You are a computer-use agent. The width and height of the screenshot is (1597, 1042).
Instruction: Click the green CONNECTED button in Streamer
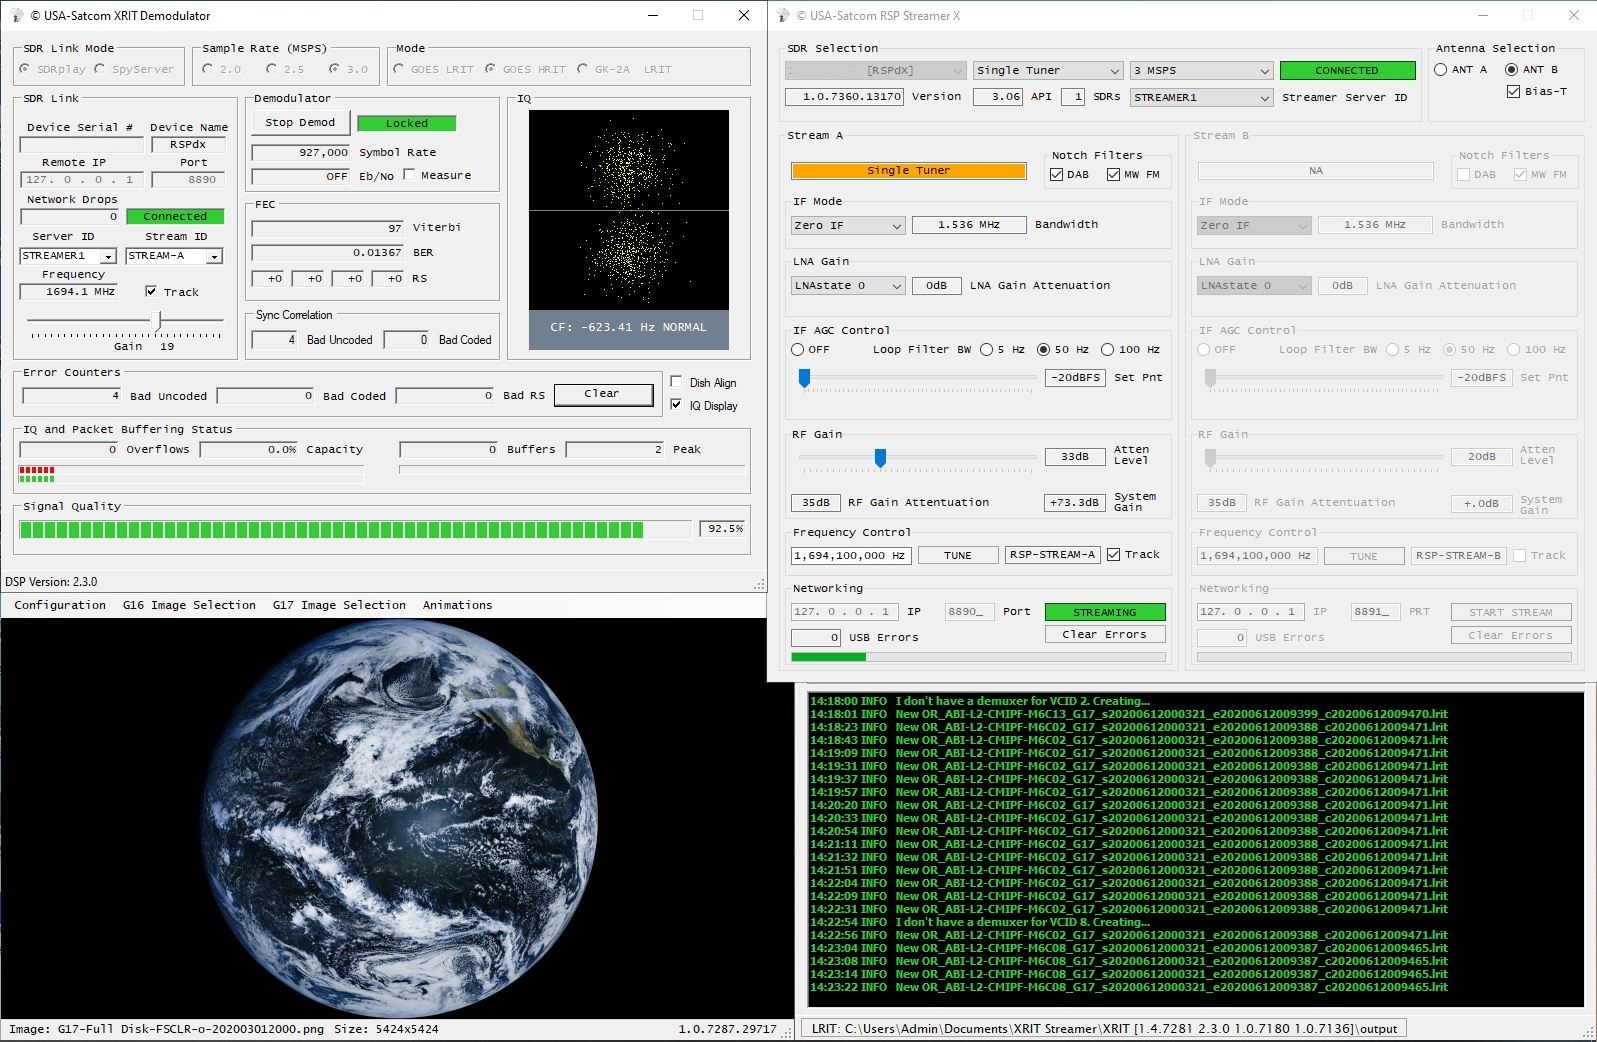[1347, 70]
